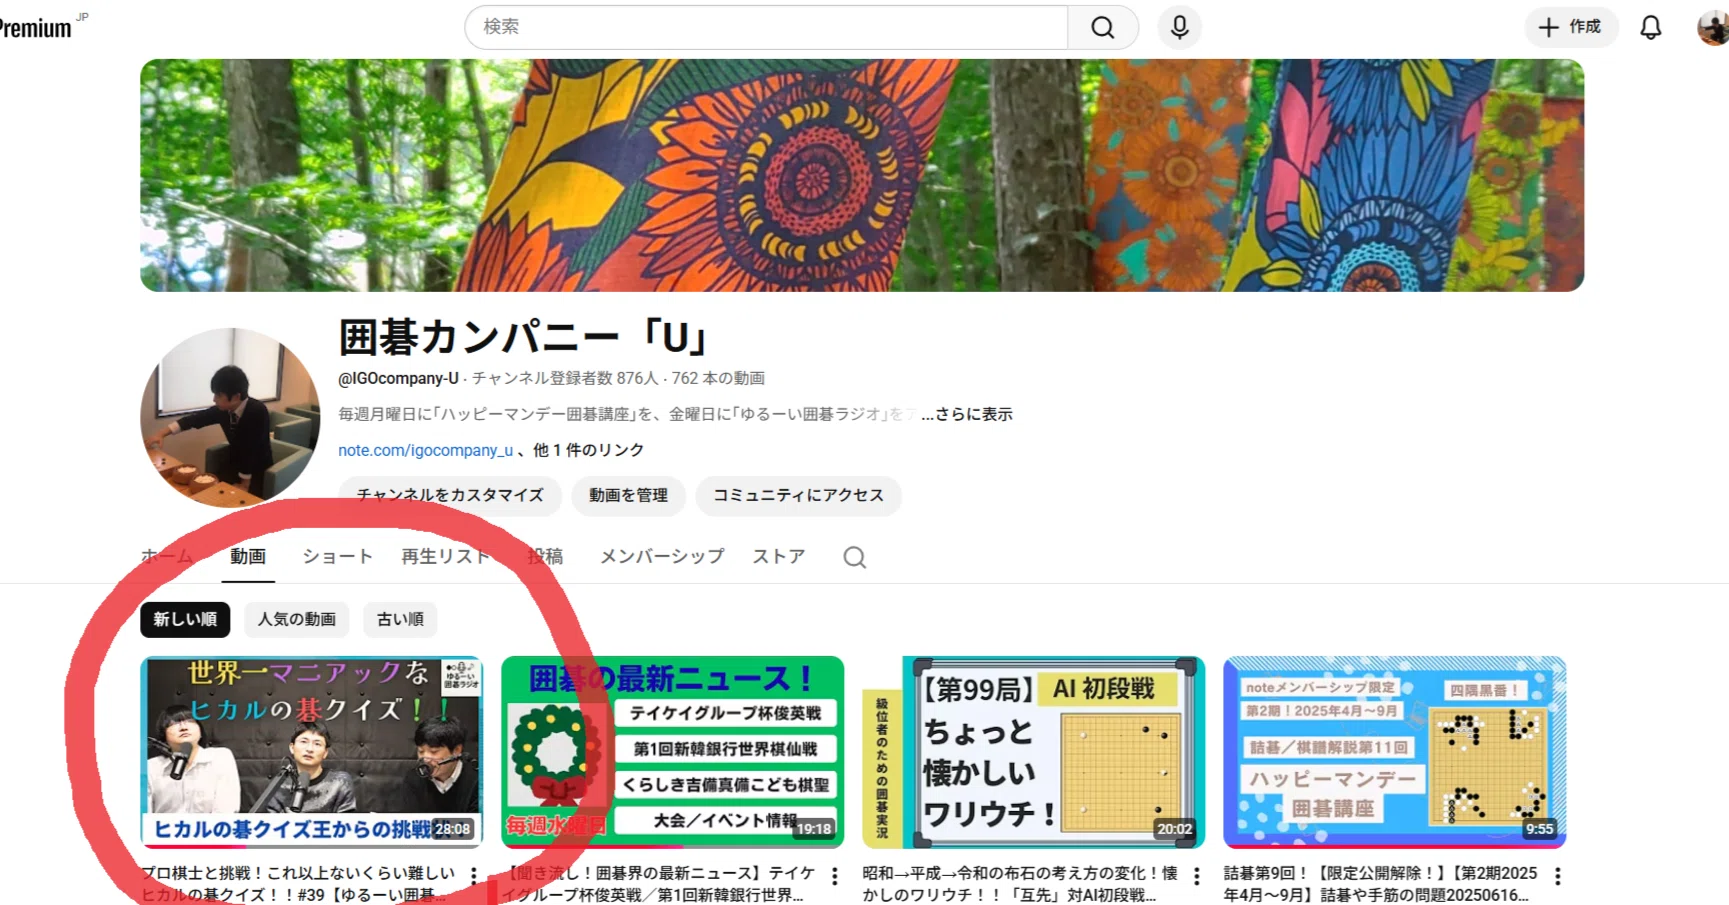
Task: Select the 新しい順 sort chip
Action: point(185,619)
